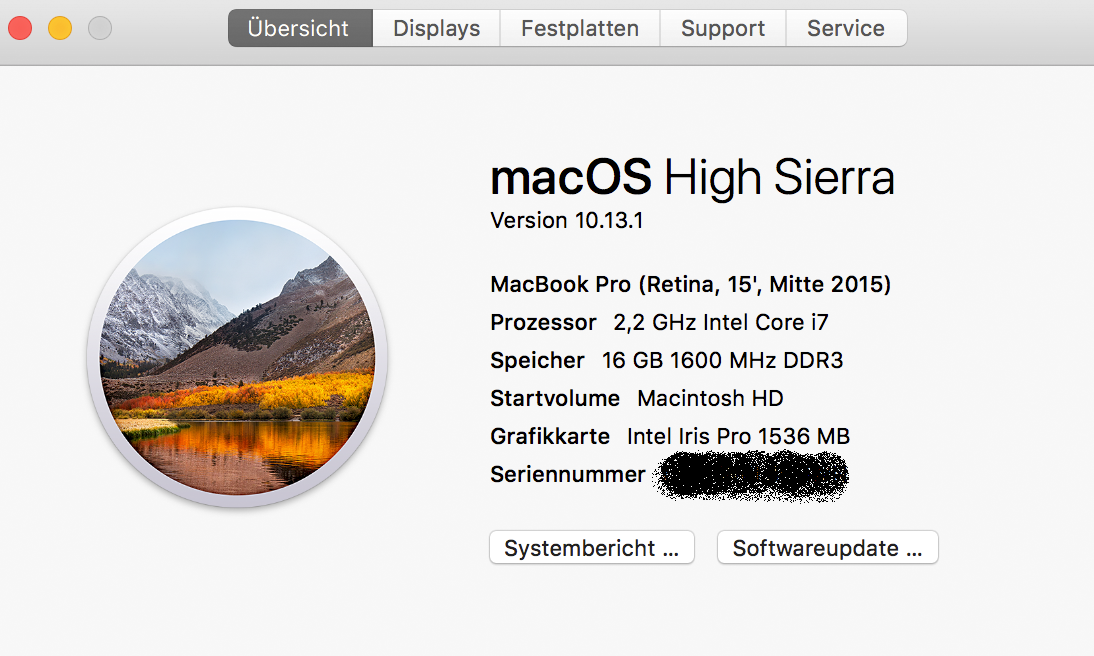Click the blacked-out serial number value
Viewport: 1094px width, 656px height.
click(750, 476)
